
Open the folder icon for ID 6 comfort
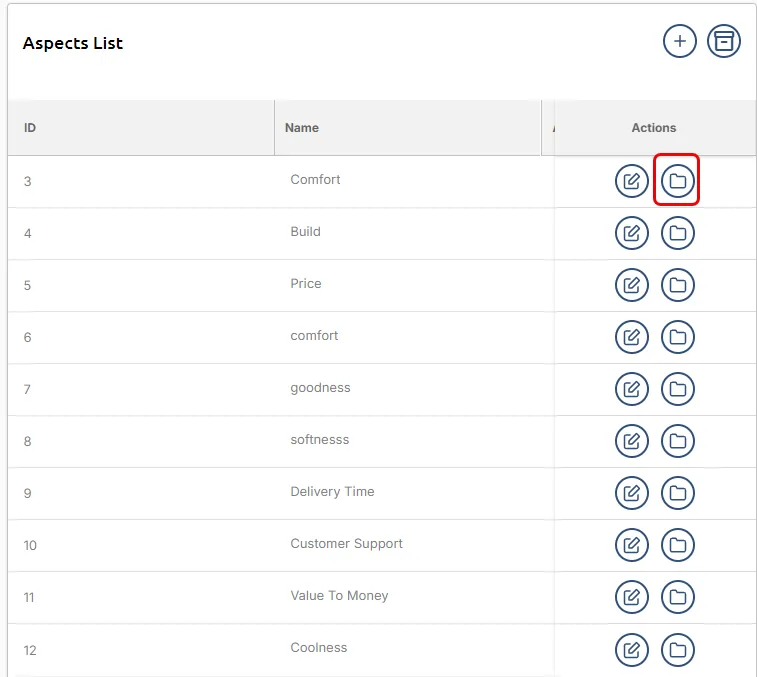click(677, 337)
